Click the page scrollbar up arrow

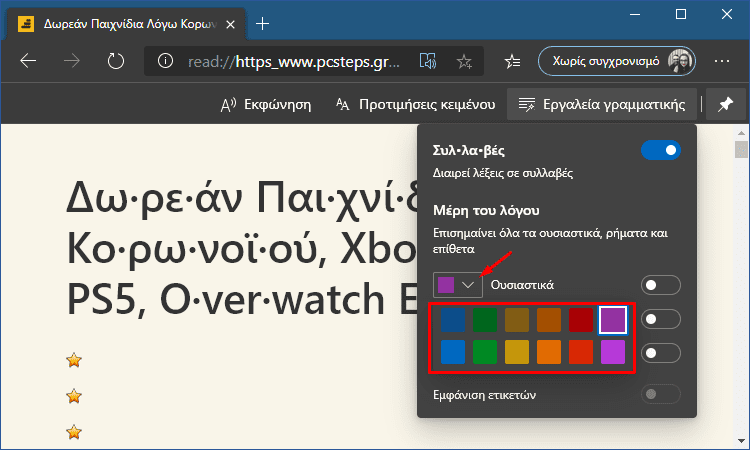point(741,132)
